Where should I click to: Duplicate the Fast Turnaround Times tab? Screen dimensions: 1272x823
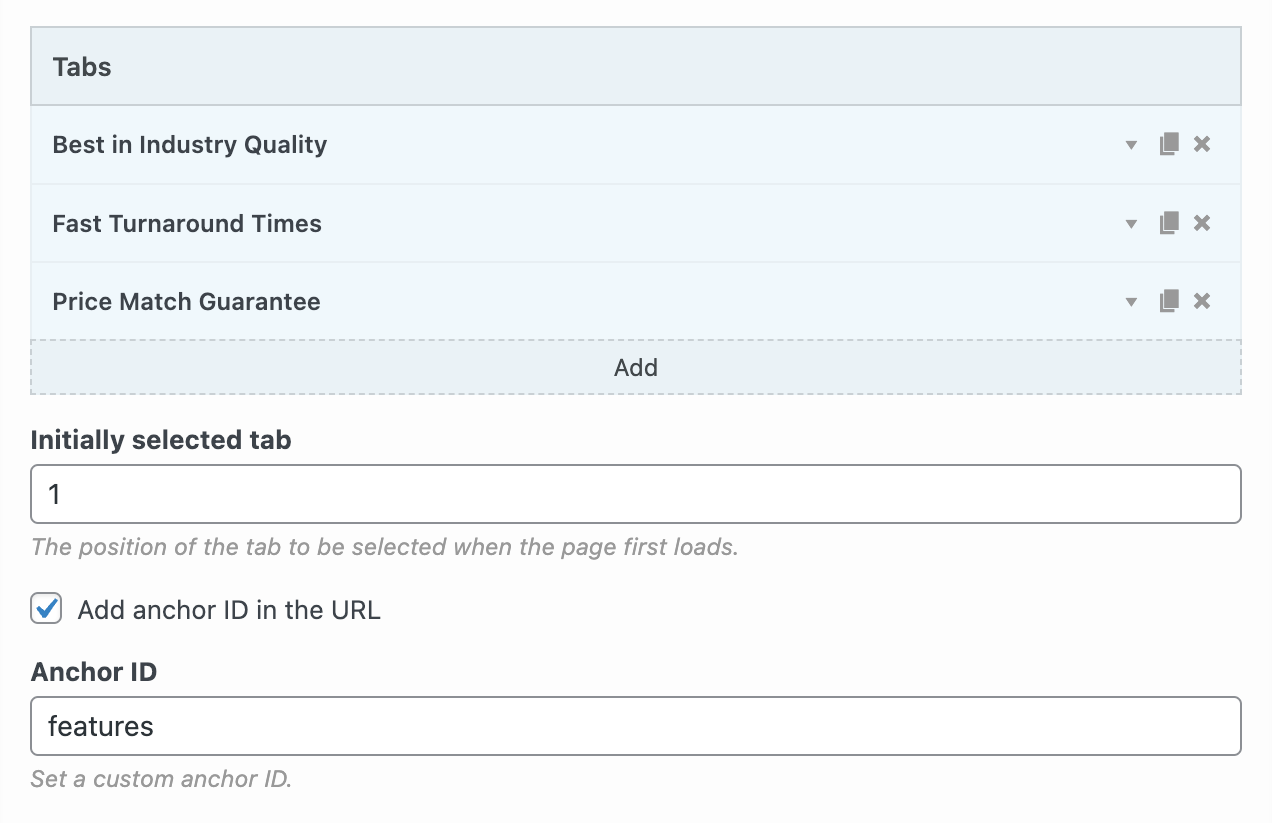pyautogui.click(x=1168, y=223)
